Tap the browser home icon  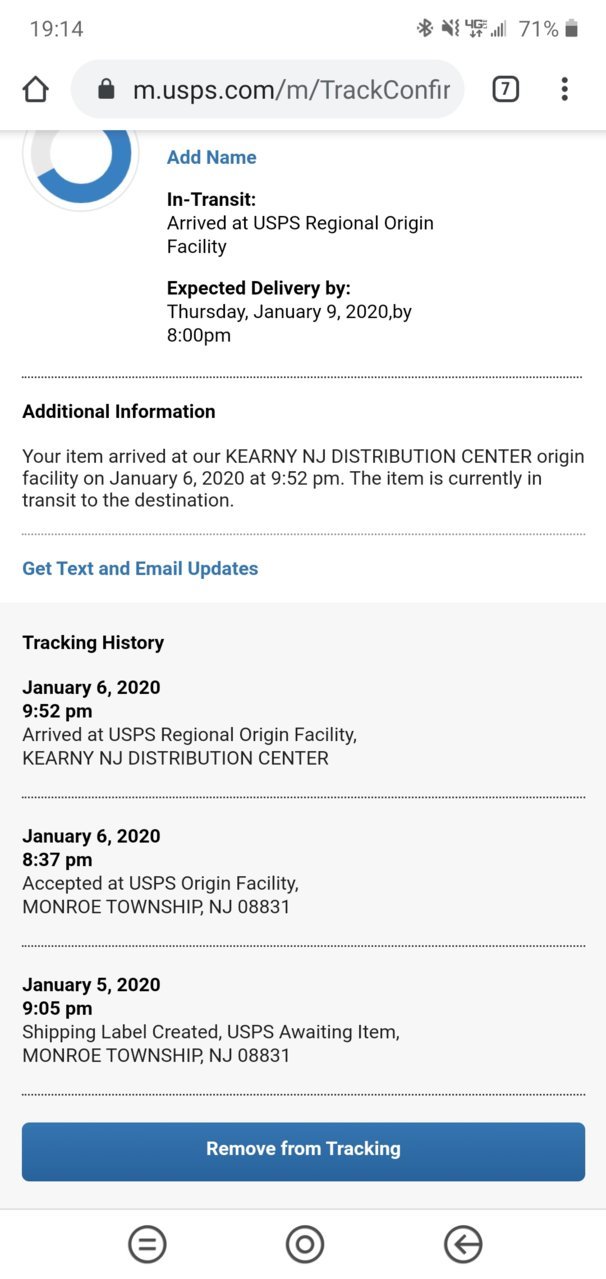tap(35, 90)
